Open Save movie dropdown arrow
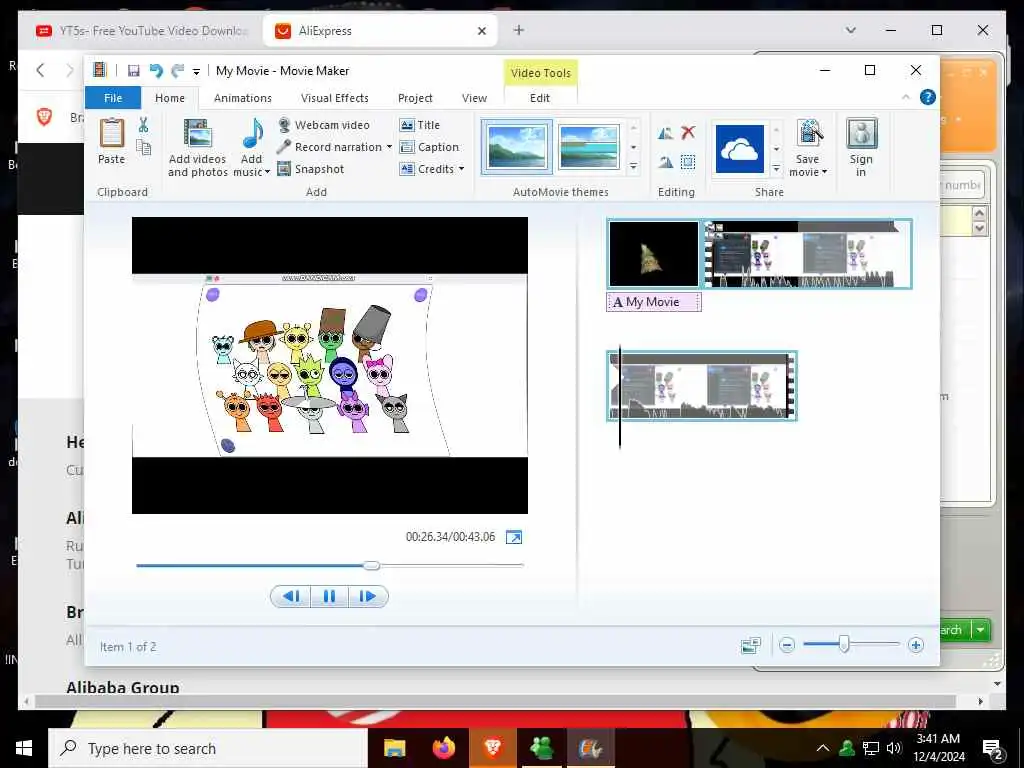This screenshot has height=768, width=1024. point(824,172)
